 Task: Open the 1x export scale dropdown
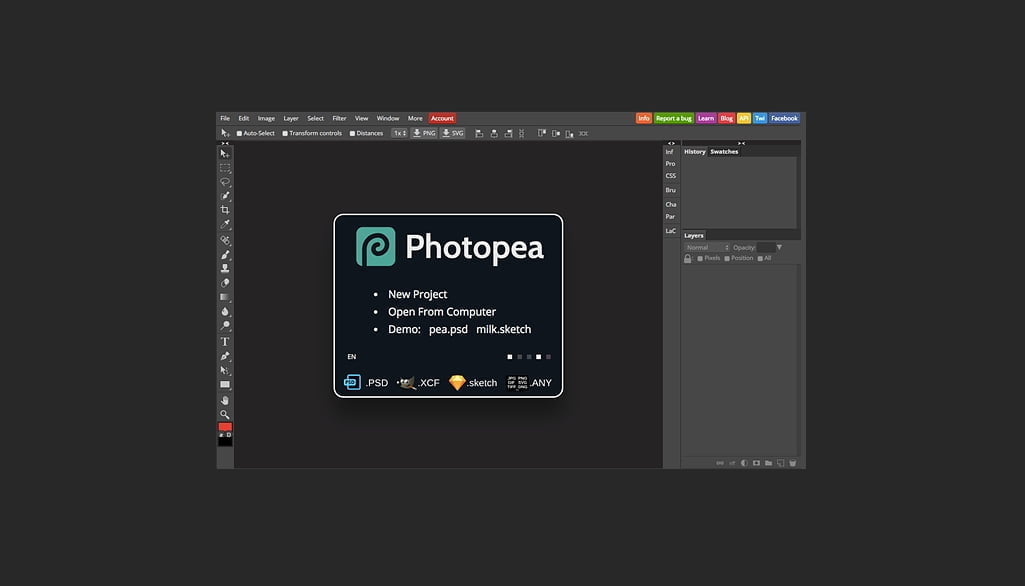tap(399, 133)
